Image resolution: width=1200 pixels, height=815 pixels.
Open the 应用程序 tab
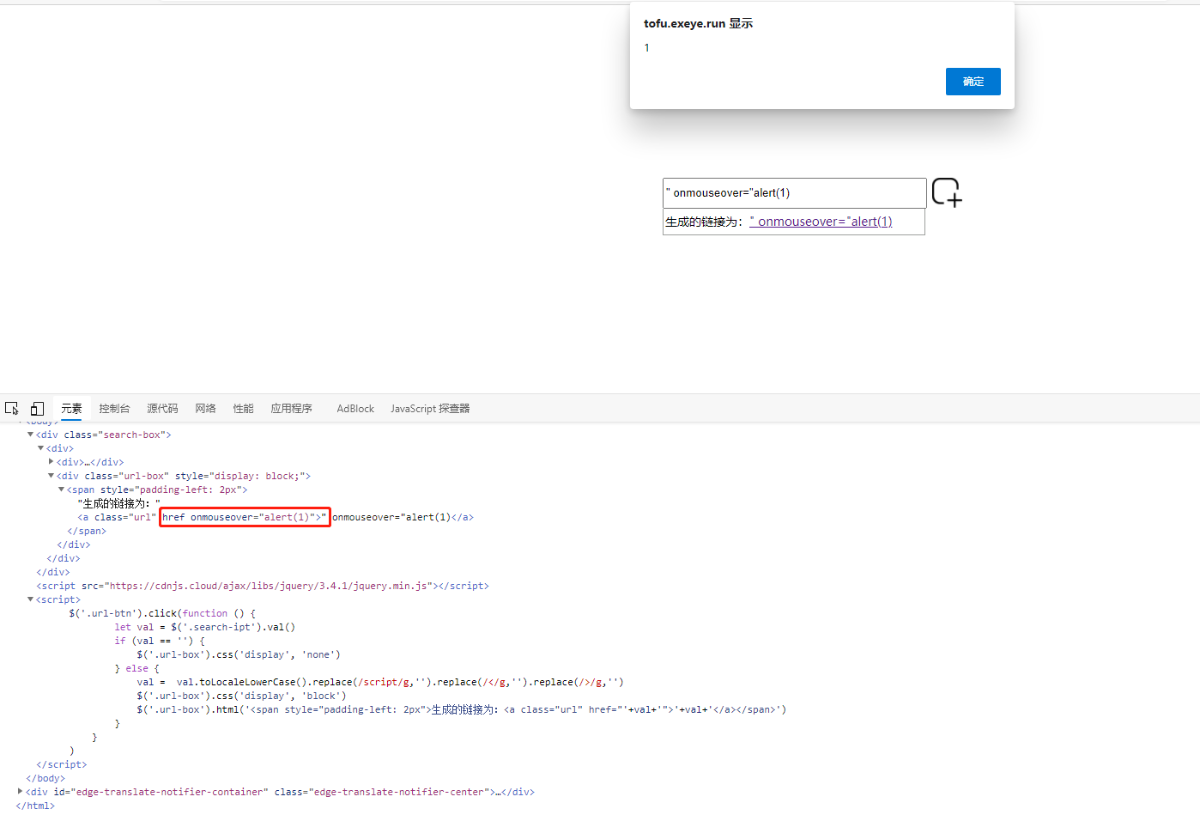coord(291,408)
